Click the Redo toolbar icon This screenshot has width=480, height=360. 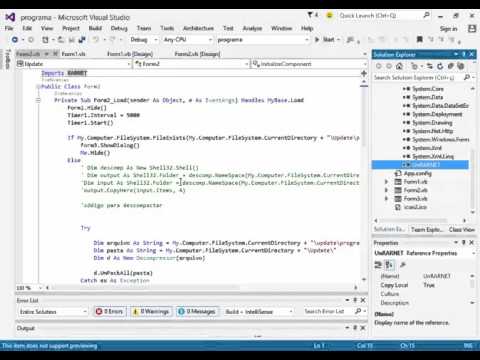(x=112, y=40)
